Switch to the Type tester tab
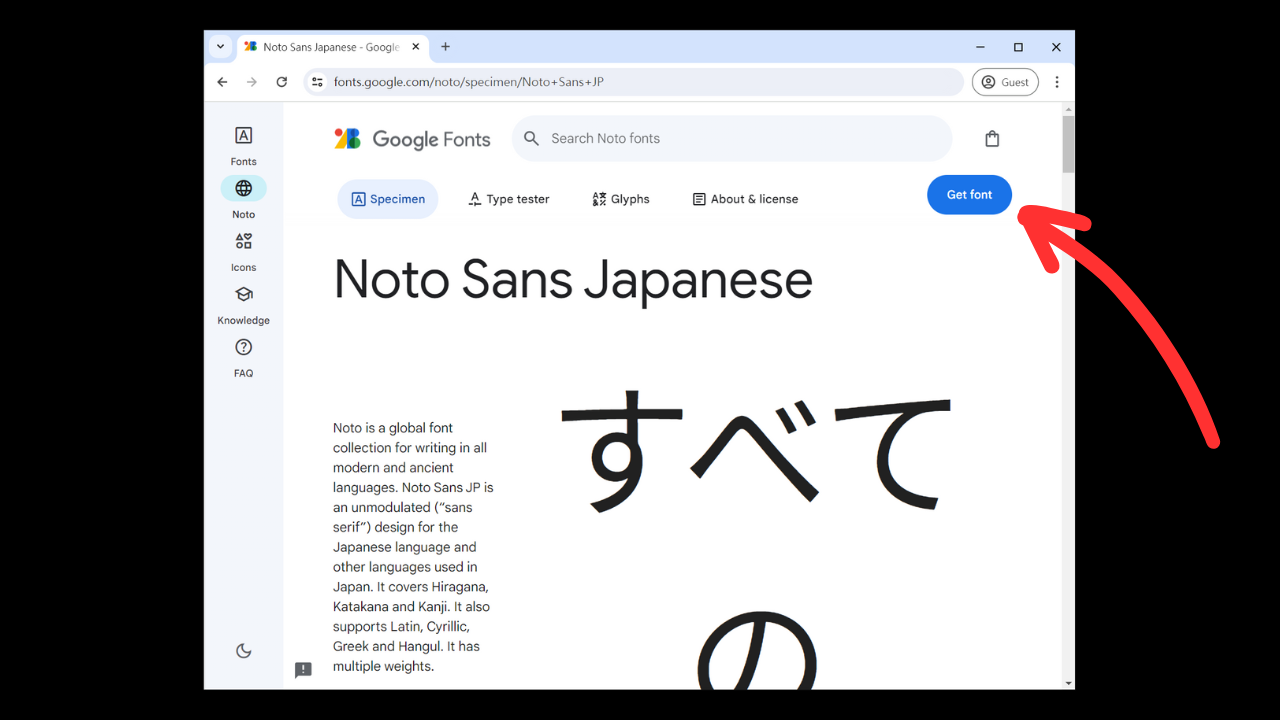This screenshot has height=720, width=1280. click(x=509, y=199)
